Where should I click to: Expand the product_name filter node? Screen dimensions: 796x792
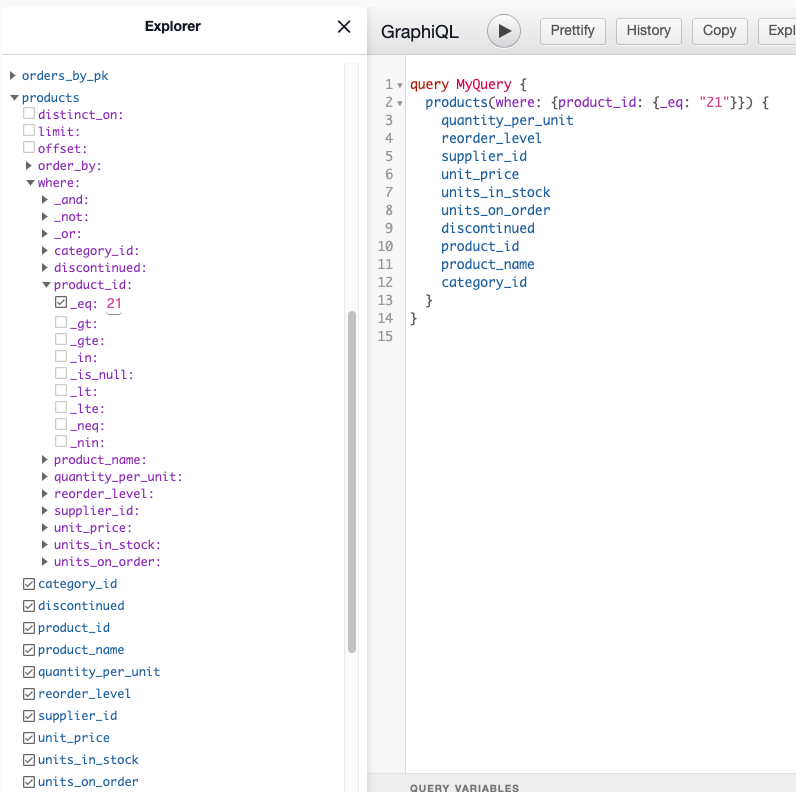pos(45,460)
